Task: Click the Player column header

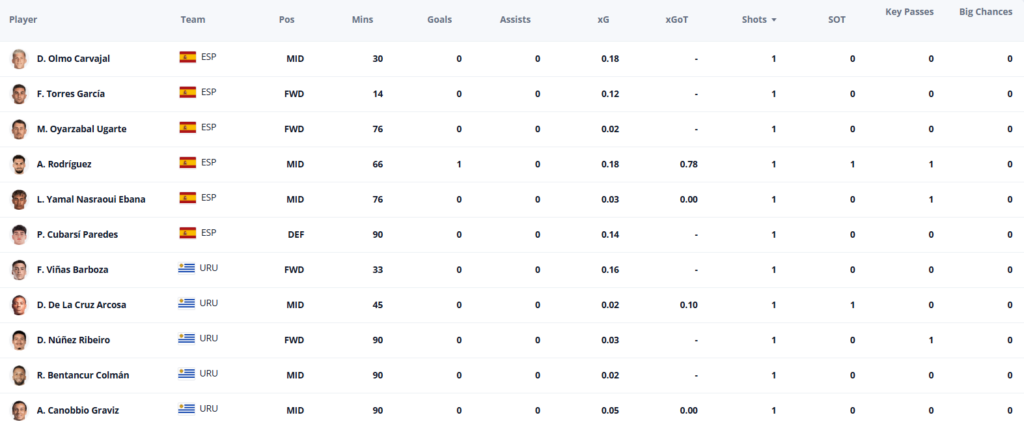Action: click(23, 20)
